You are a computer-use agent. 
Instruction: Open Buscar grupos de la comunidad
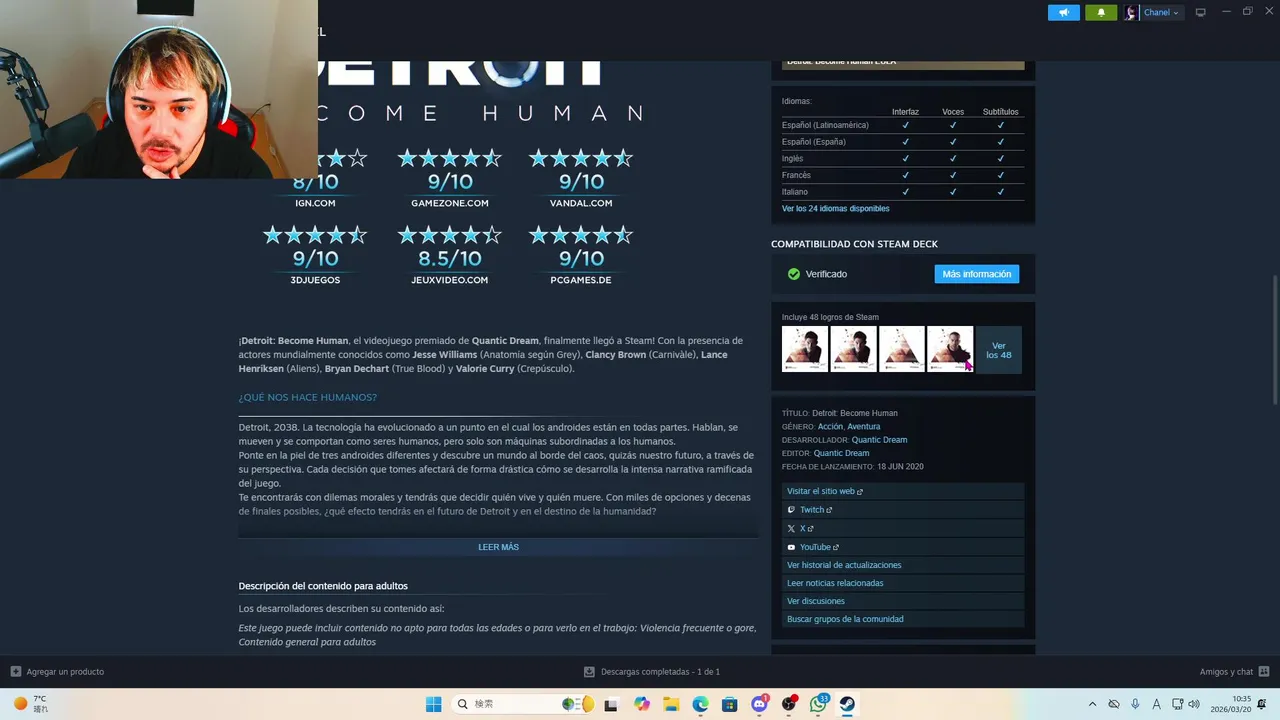point(845,619)
